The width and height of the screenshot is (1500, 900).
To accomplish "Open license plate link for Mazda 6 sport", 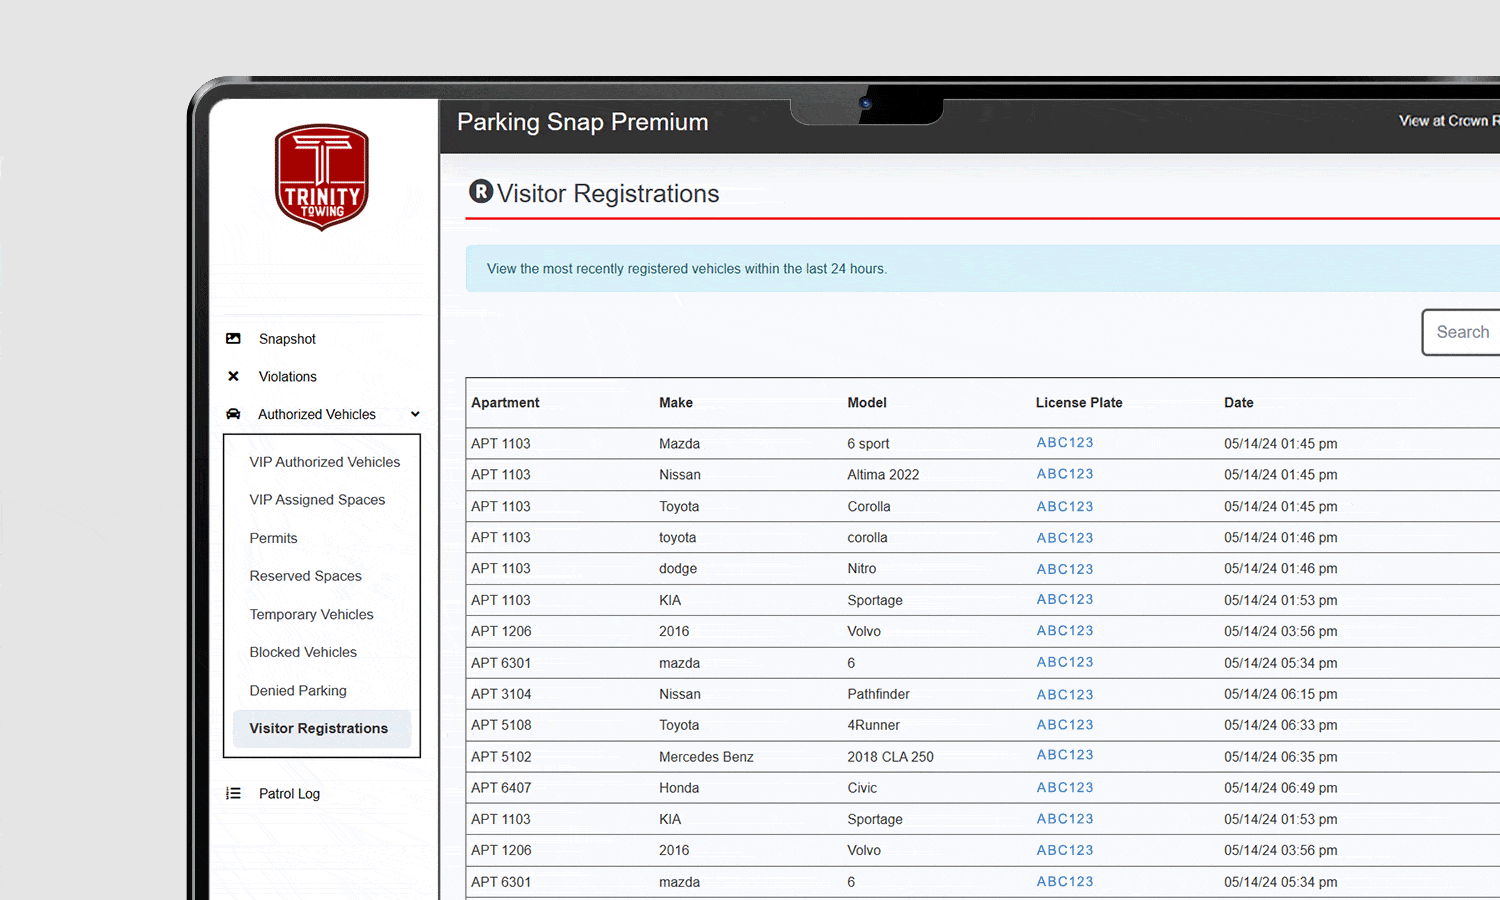I will [1064, 443].
